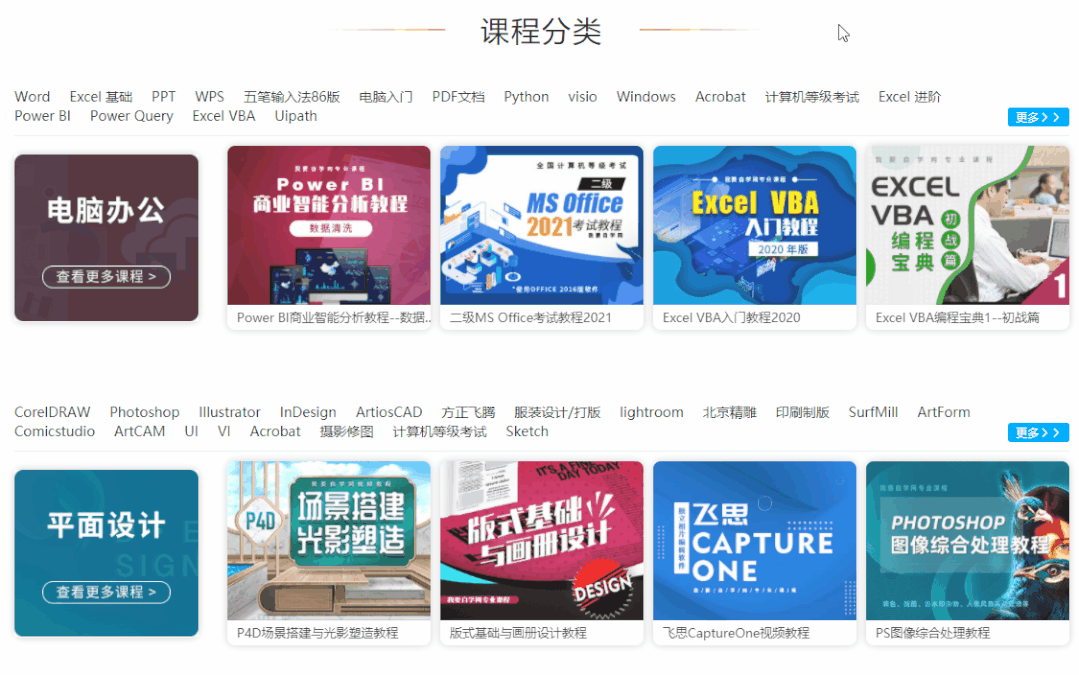Select the Photoshop category link
The width and height of the screenshot is (1079, 675).
[x=145, y=412]
